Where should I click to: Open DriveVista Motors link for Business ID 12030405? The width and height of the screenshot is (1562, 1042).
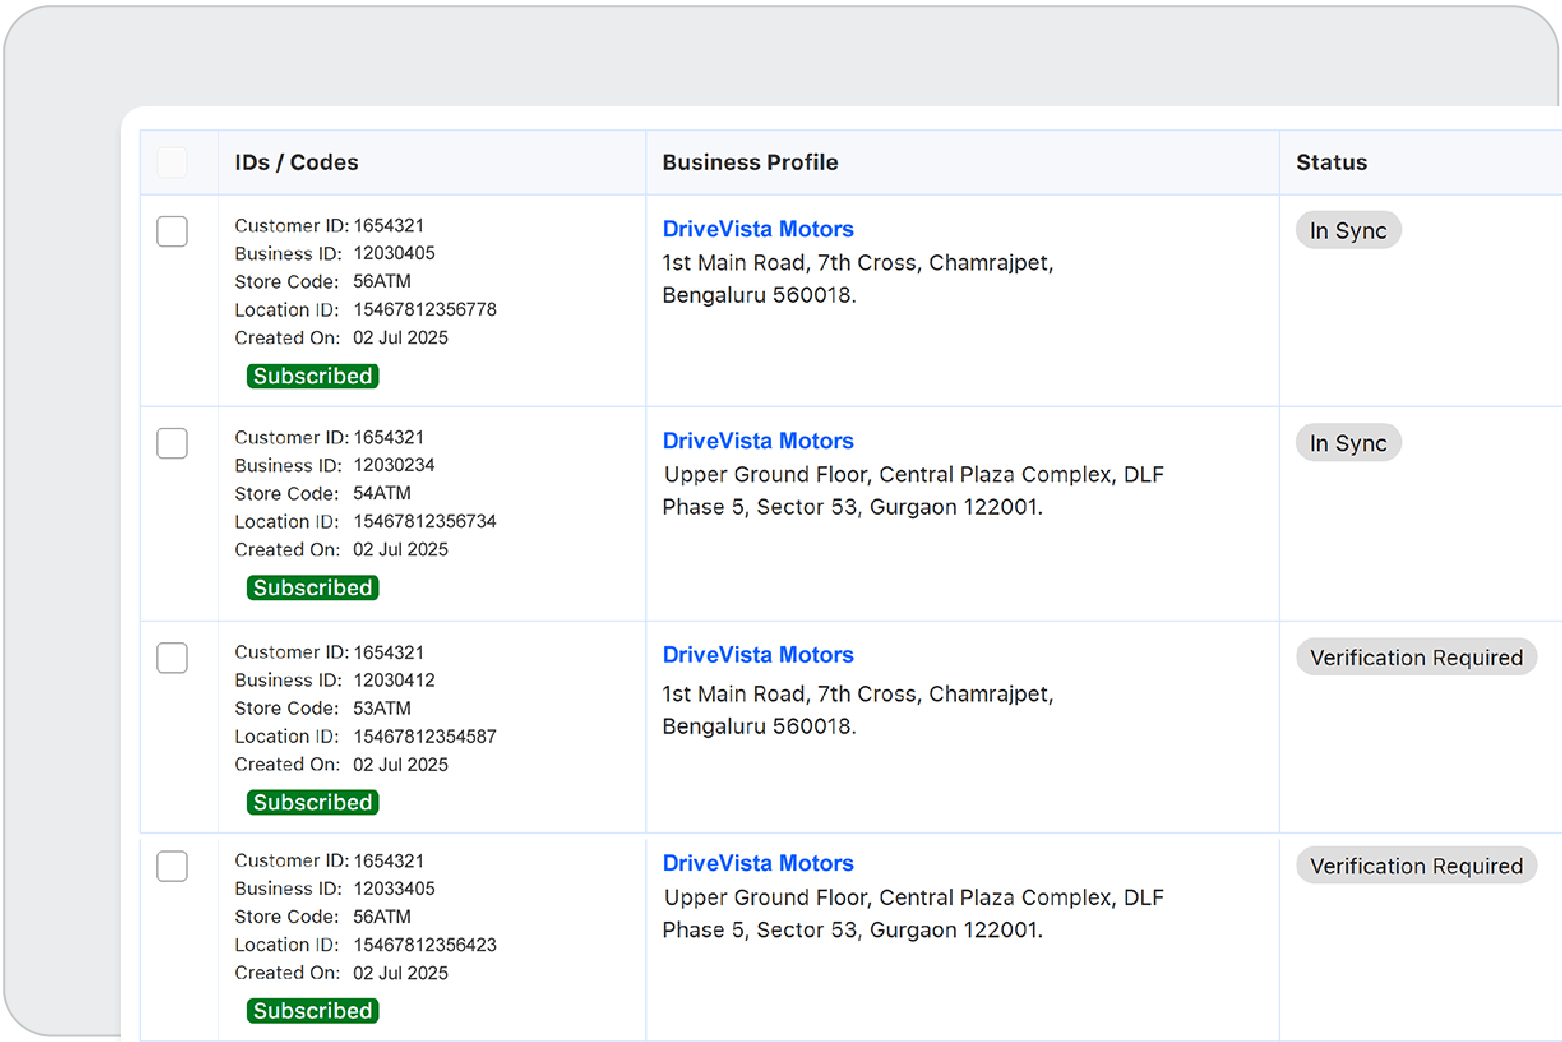coord(757,229)
